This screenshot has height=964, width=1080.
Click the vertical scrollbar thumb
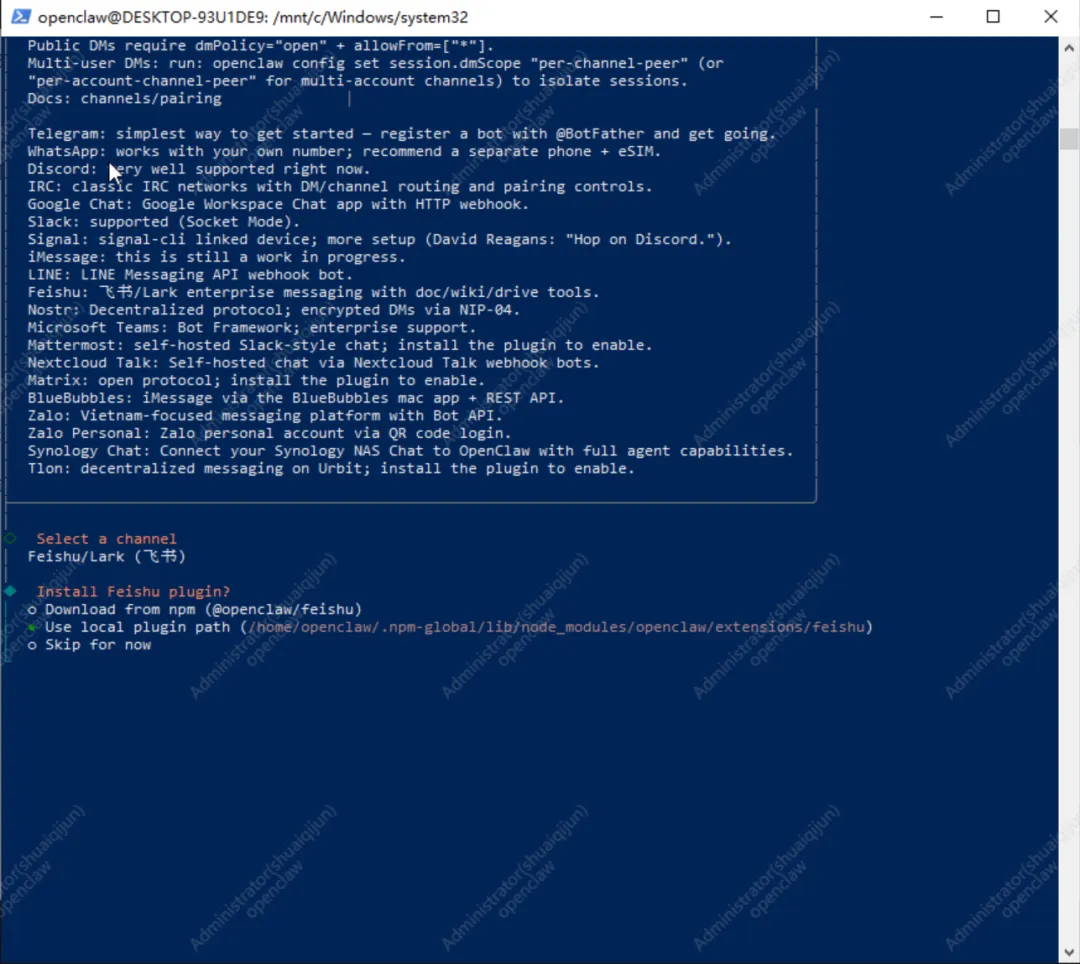pyautogui.click(x=1069, y=138)
